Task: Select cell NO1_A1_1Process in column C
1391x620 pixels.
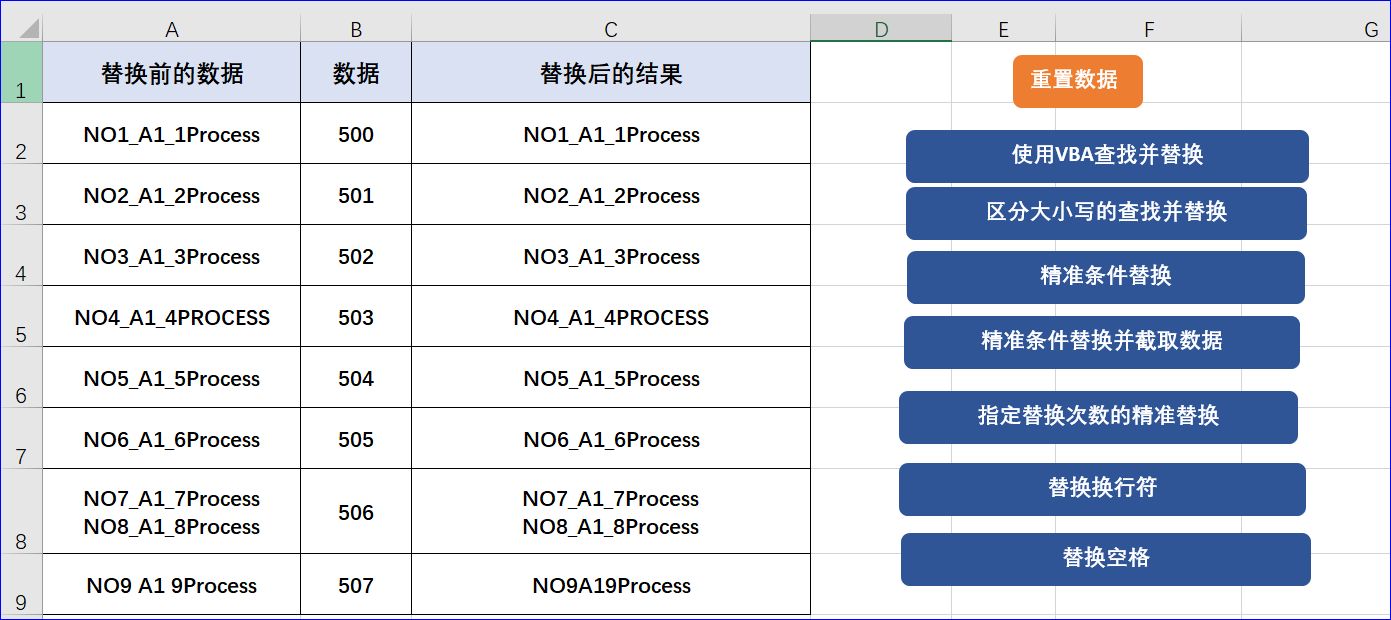Action: (x=611, y=133)
